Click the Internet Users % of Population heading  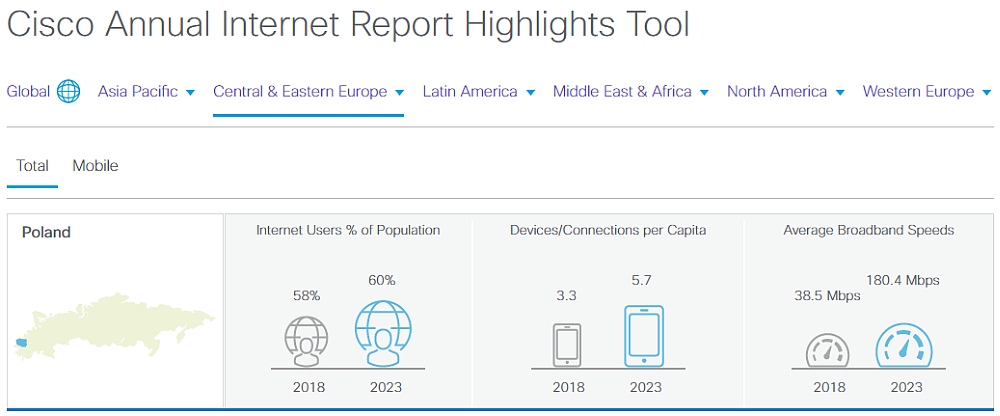348,230
